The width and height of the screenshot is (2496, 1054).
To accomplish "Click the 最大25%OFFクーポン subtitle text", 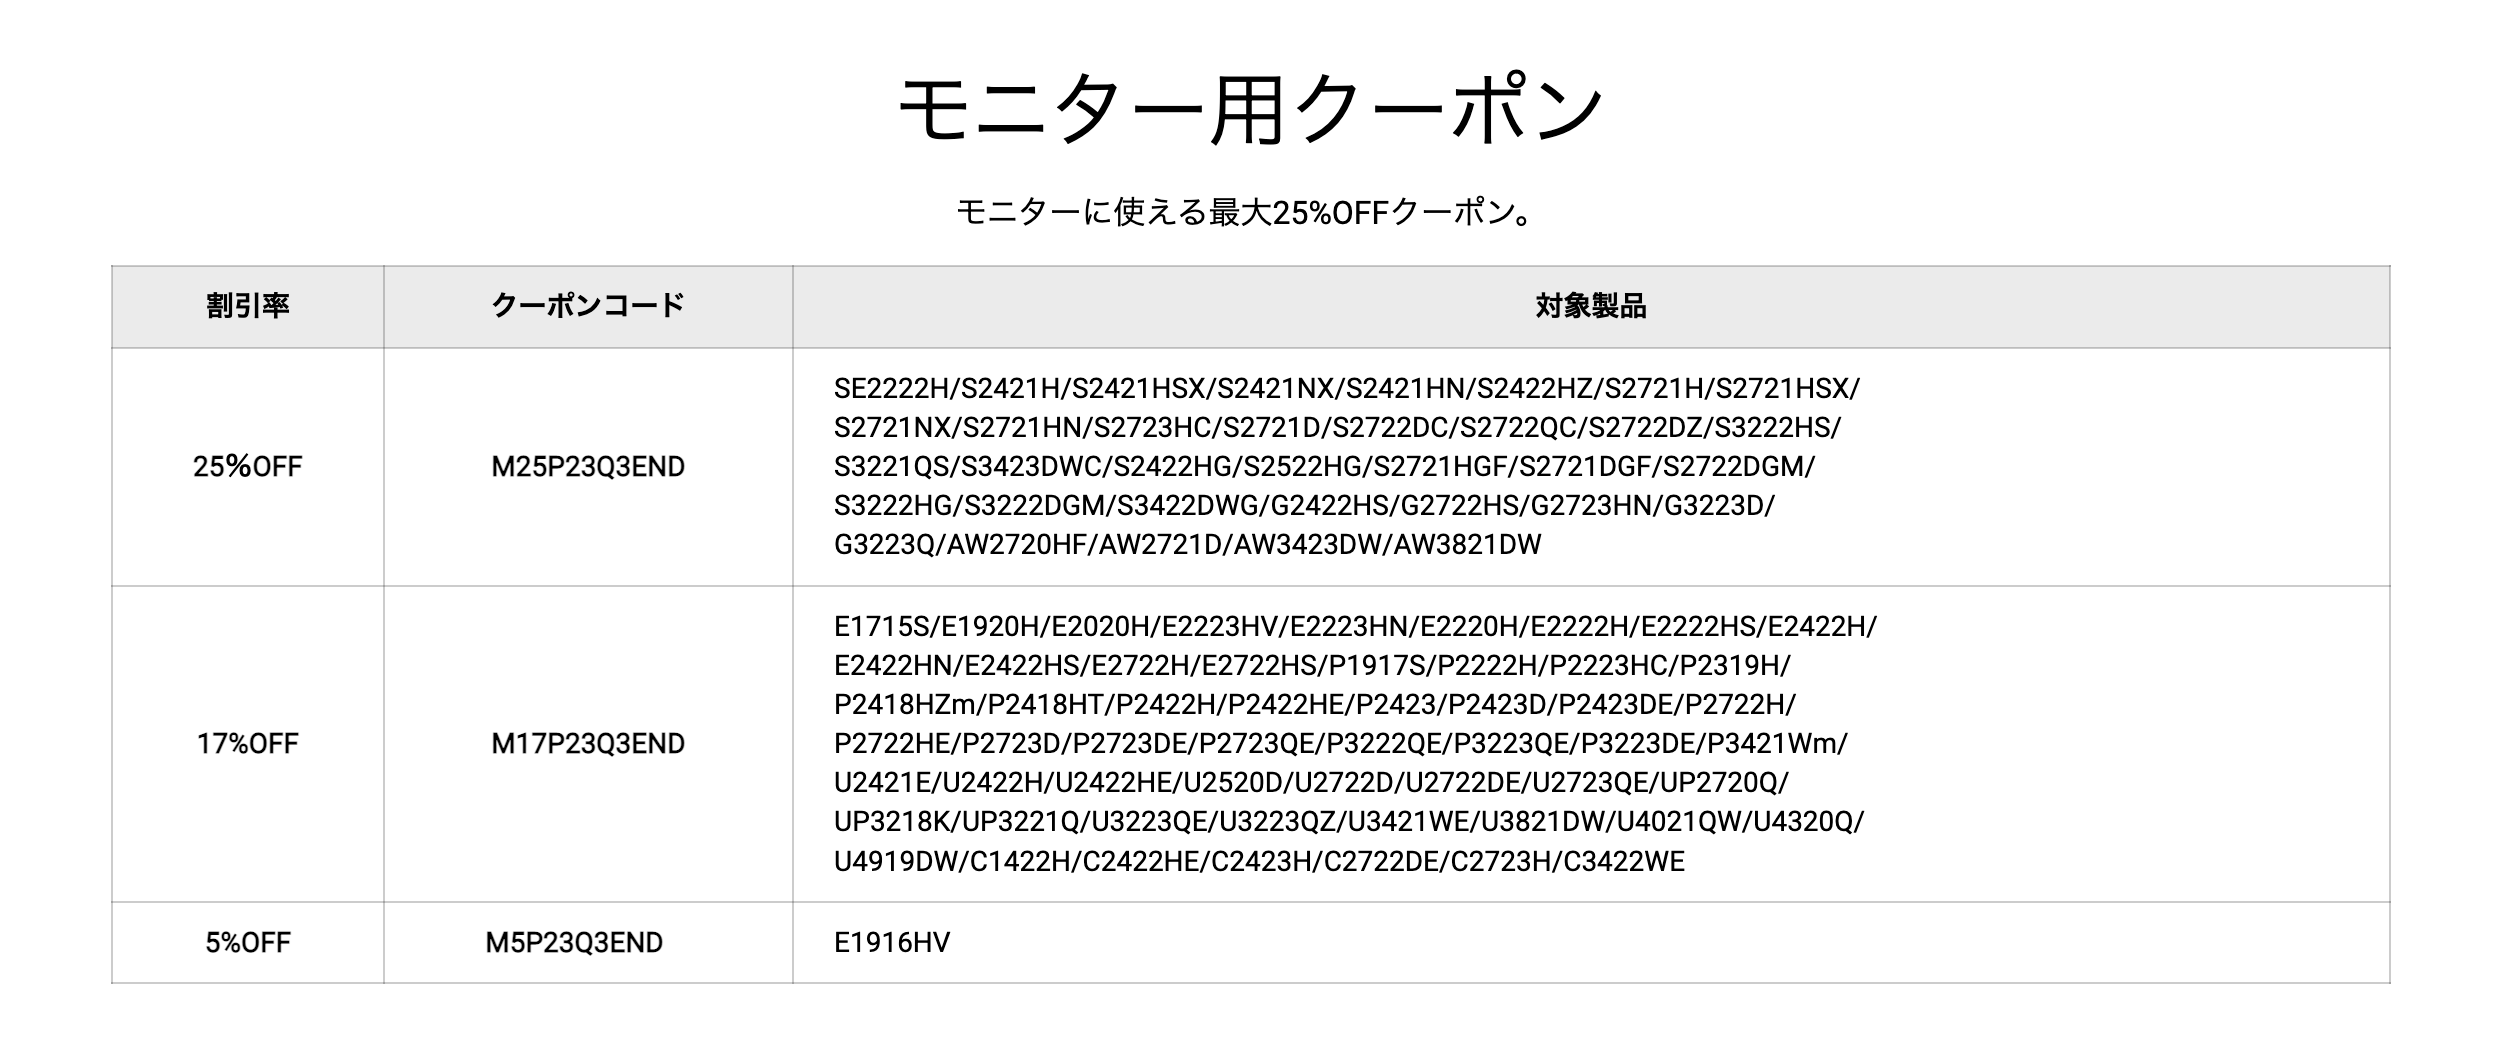I will [1370, 212].
